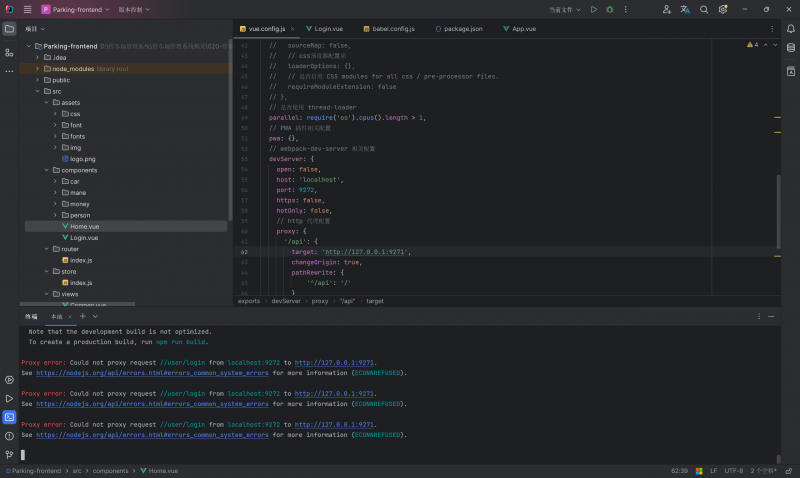The height and width of the screenshot is (478, 800).
Task: Open IDE settings gear icon
Action: coord(721,9)
